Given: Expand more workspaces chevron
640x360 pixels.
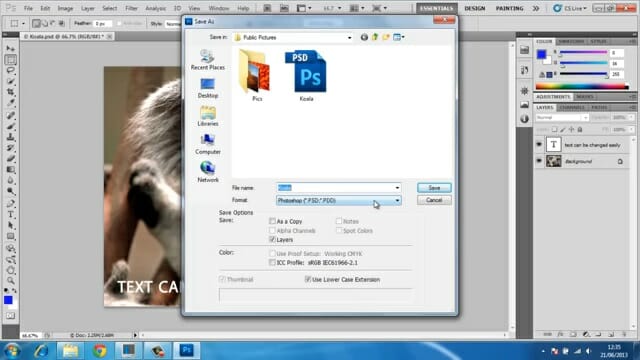Looking at the screenshot, I should [536, 8].
